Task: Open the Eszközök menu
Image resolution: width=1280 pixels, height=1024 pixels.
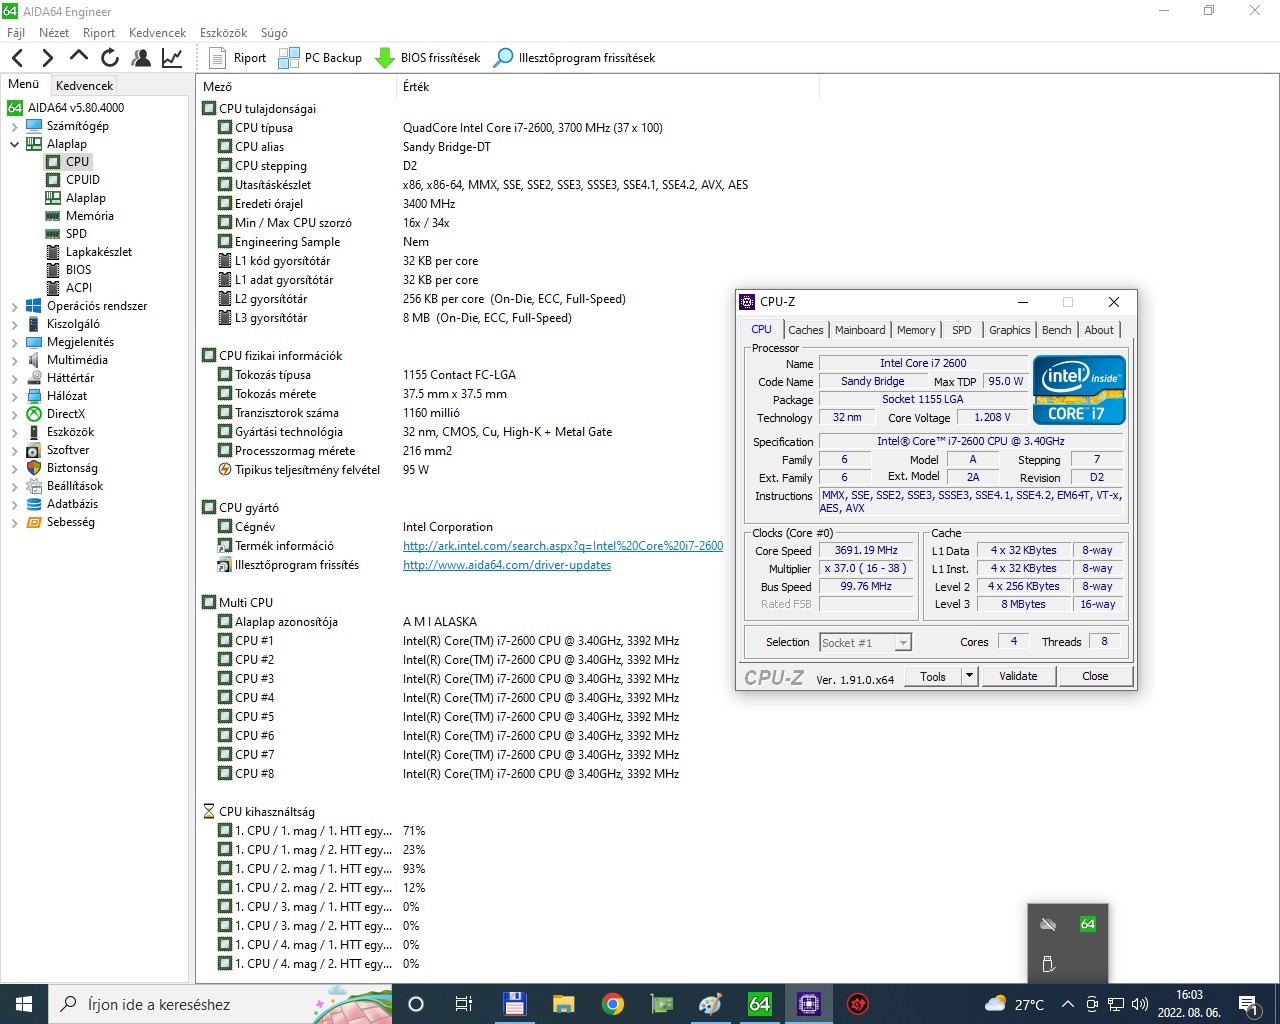Action: tap(223, 33)
